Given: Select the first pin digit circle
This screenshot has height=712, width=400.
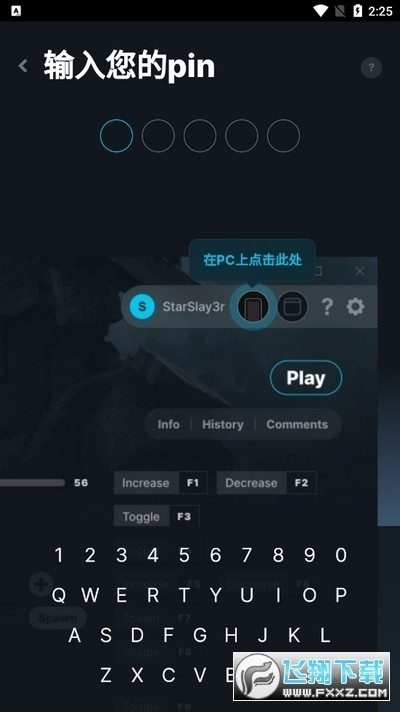Looking at the screenshot, I should [116, 136].
